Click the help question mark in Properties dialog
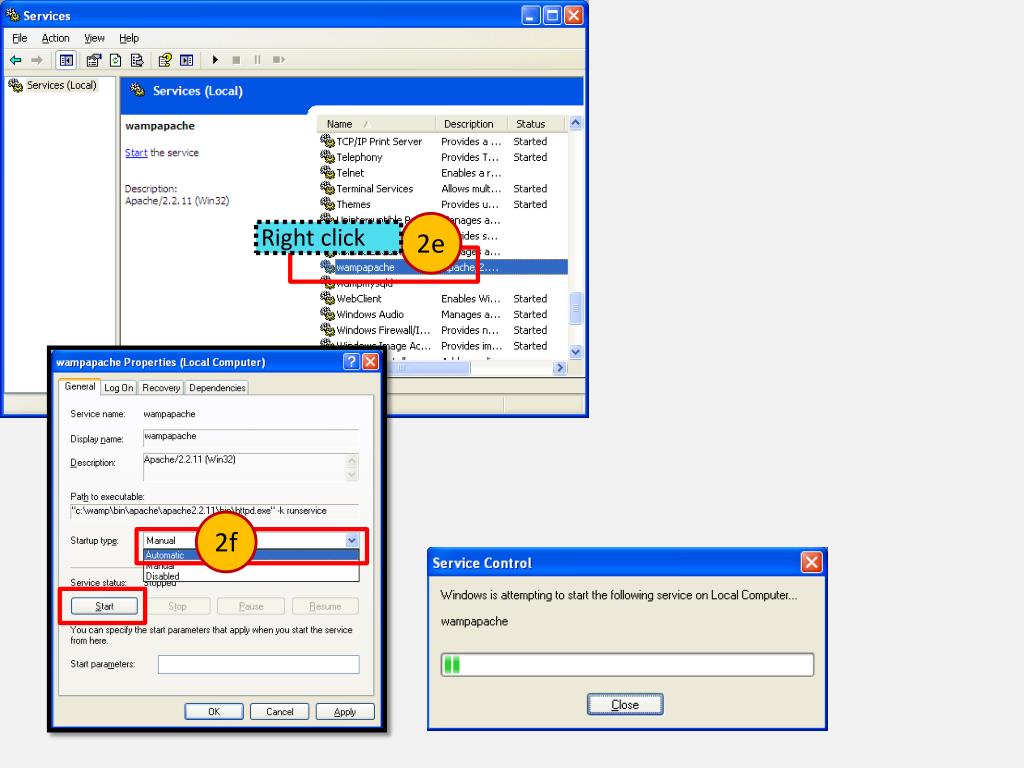1024x768 pixels. [x=351, y=362]
